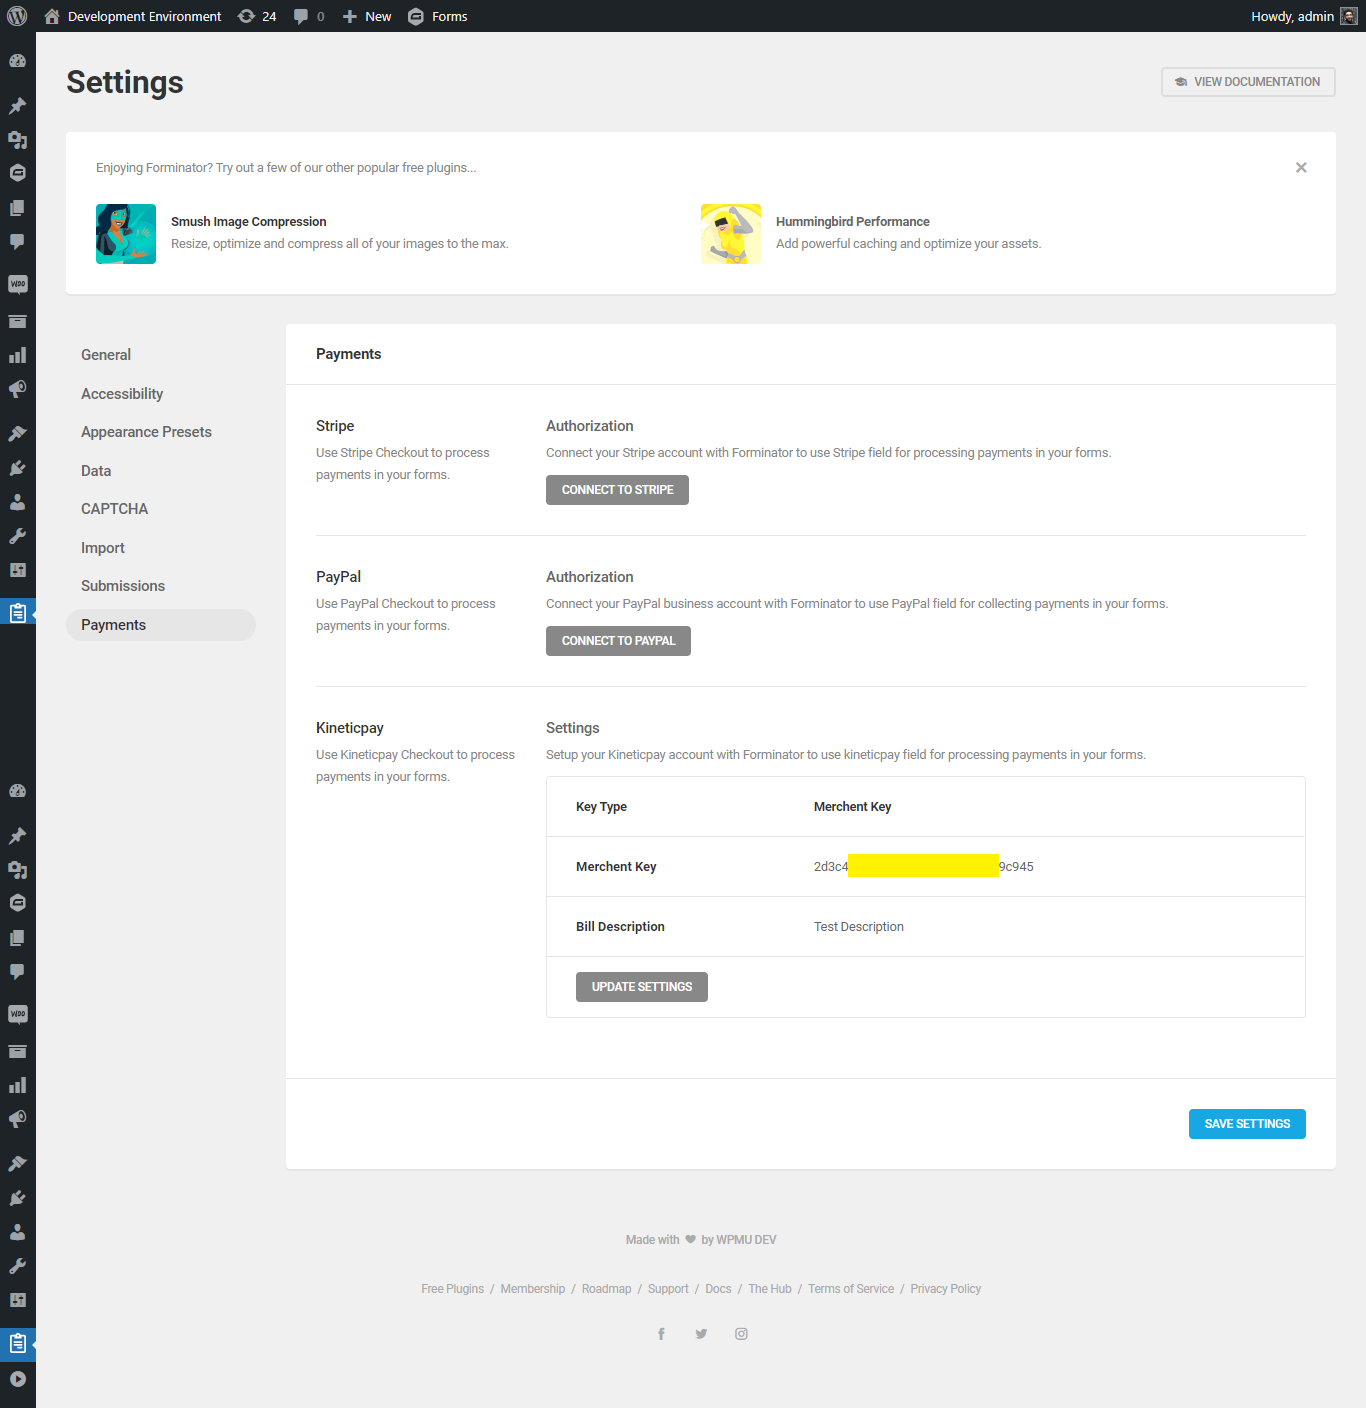Click the Test Description bill value
Screen dimensions: 1366x1408
point(859,927)
